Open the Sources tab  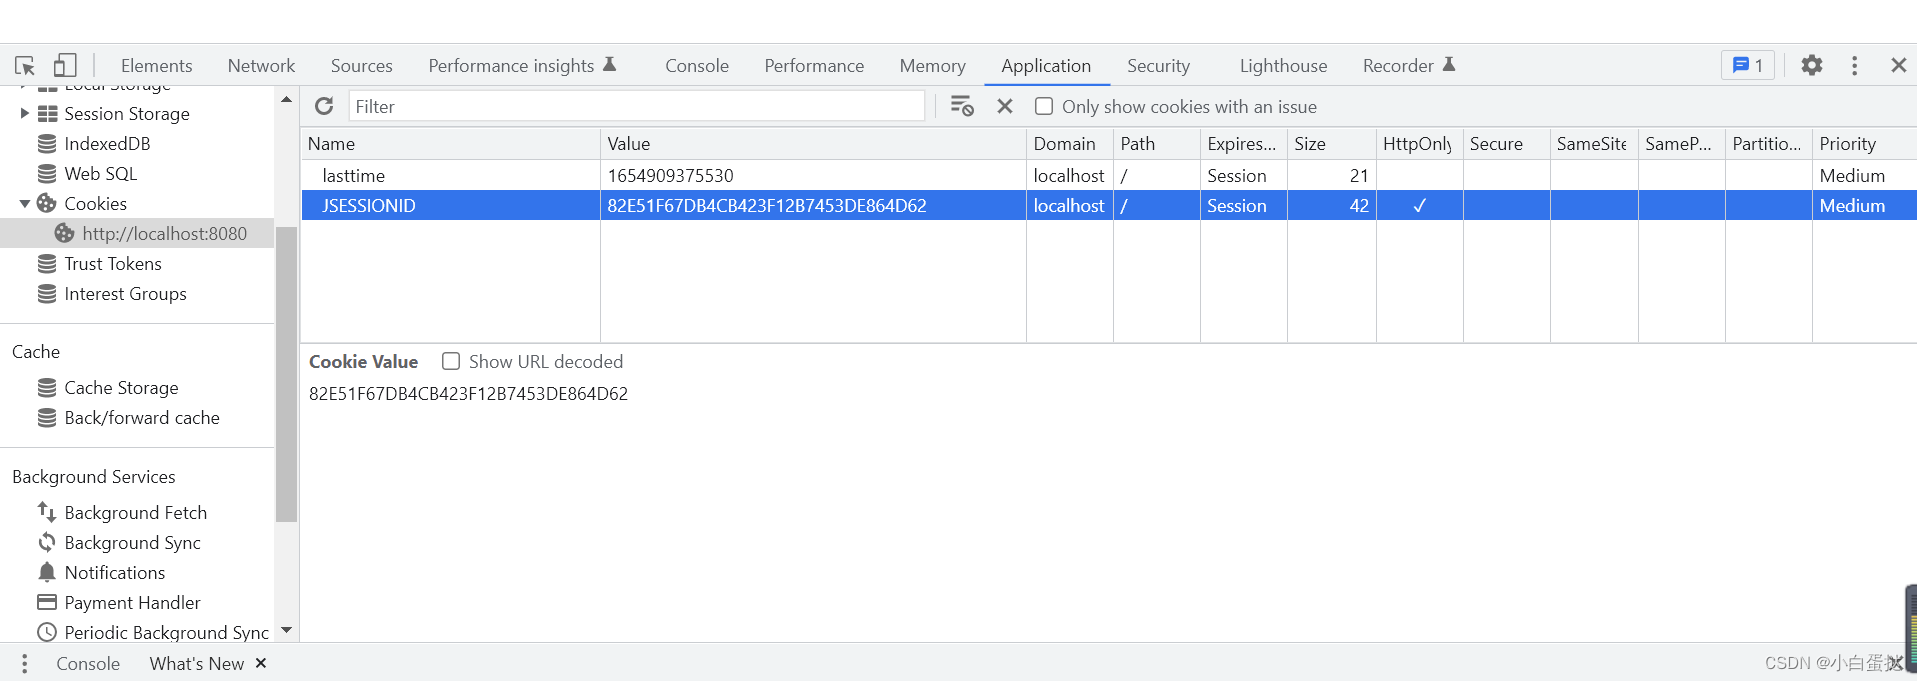(x=361, y=66)
